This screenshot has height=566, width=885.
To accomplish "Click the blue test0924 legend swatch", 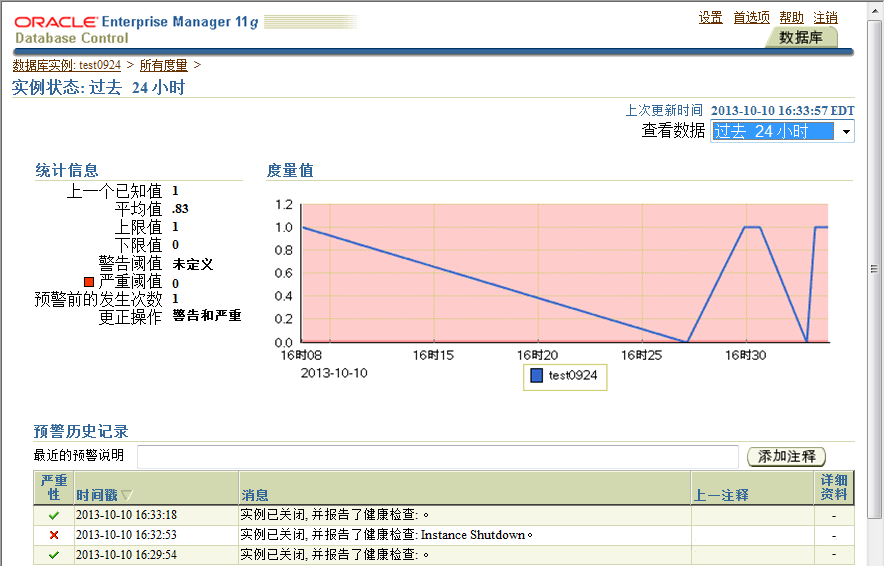I will [x=537, y=376].
